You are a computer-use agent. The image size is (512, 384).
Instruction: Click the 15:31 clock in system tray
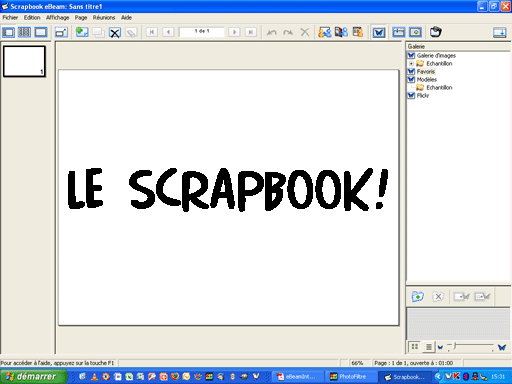point(498,377)
